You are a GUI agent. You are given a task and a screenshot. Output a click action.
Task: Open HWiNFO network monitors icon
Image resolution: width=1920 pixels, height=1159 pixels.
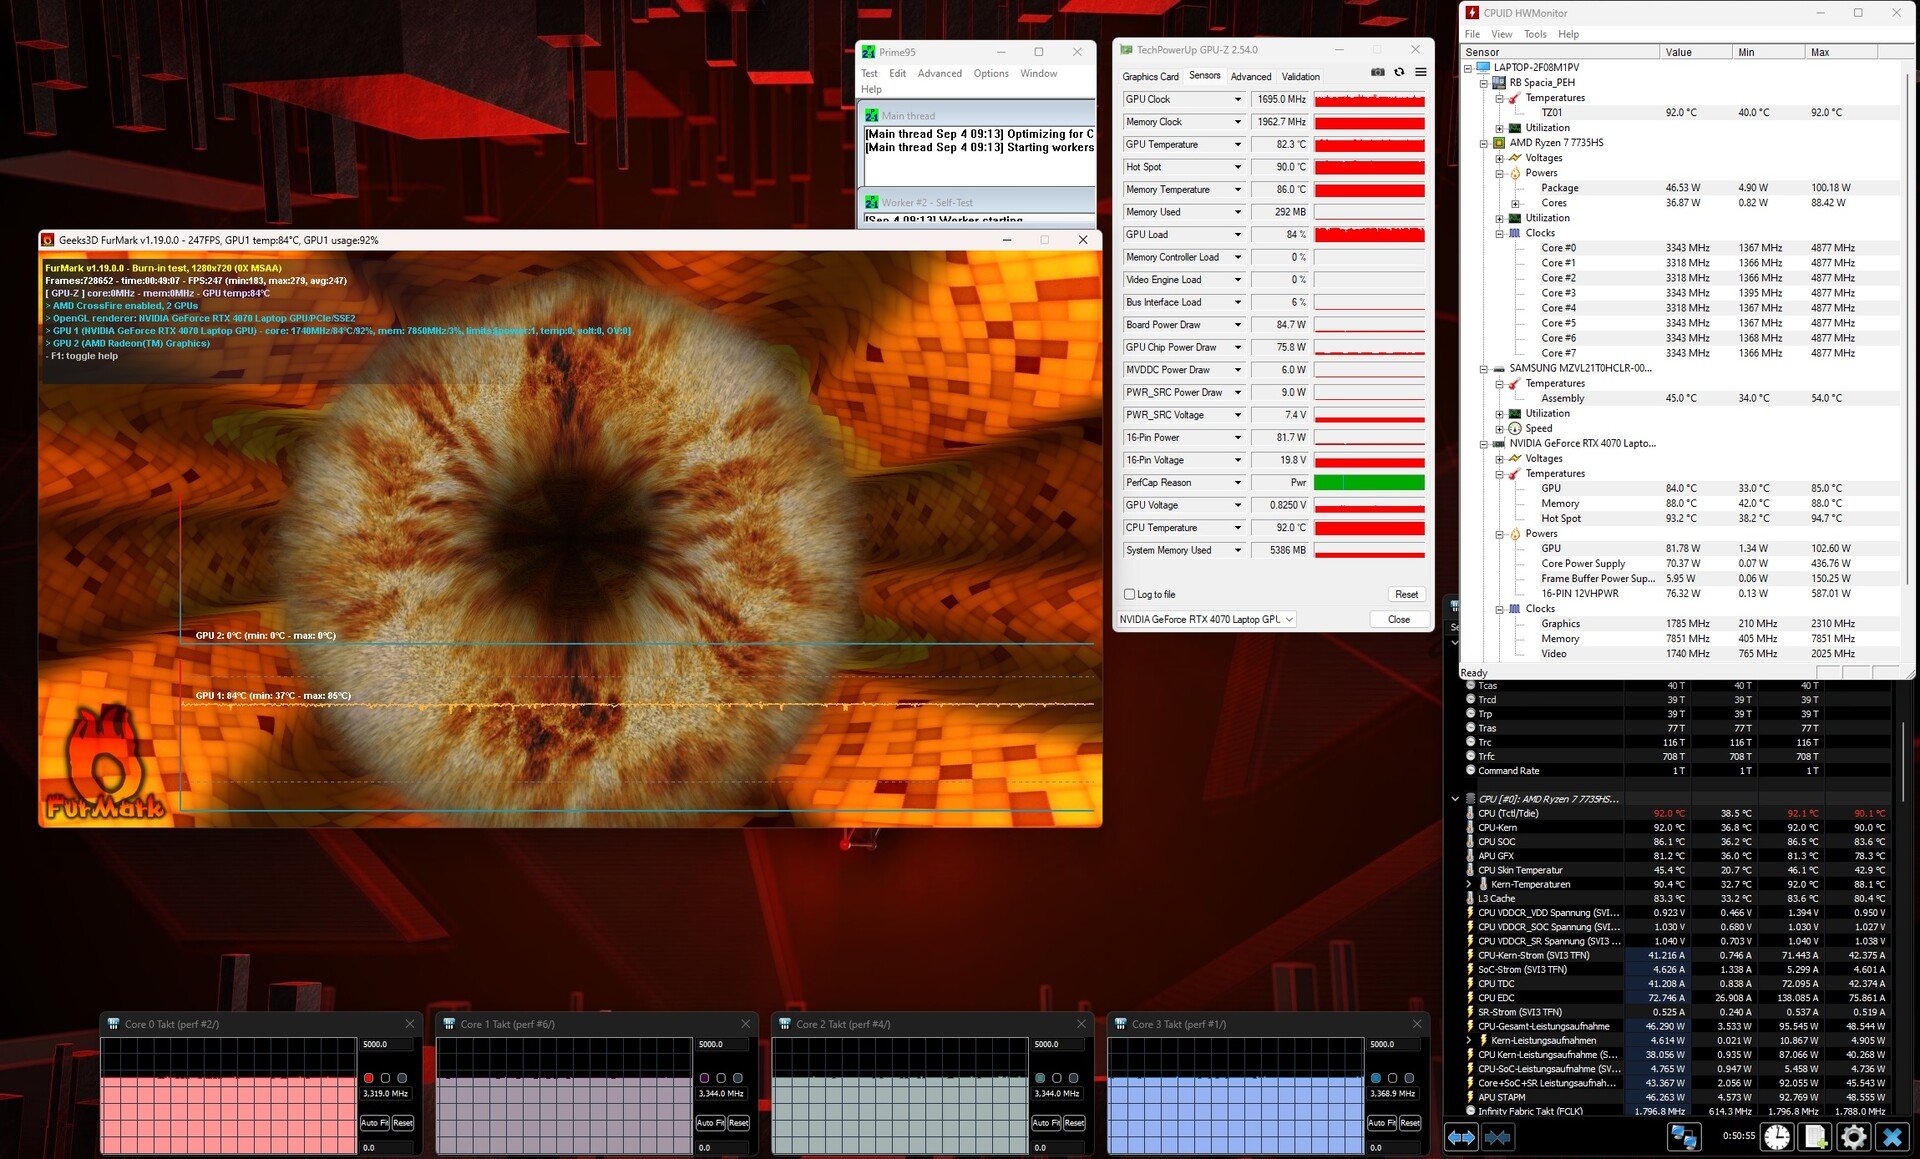point(1684,1137)
